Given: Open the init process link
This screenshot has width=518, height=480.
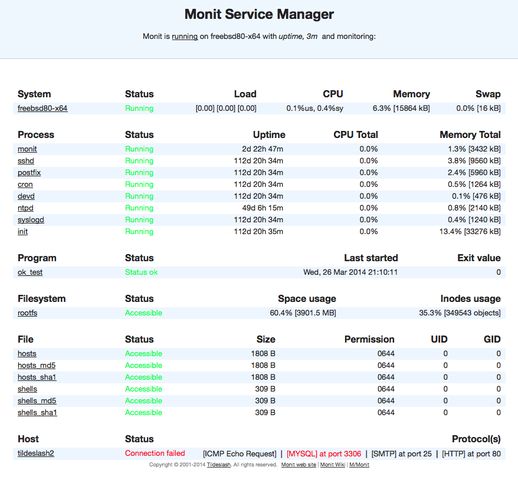Looking at the screenshot, I should pyautogui.click(x=22, y=232).
